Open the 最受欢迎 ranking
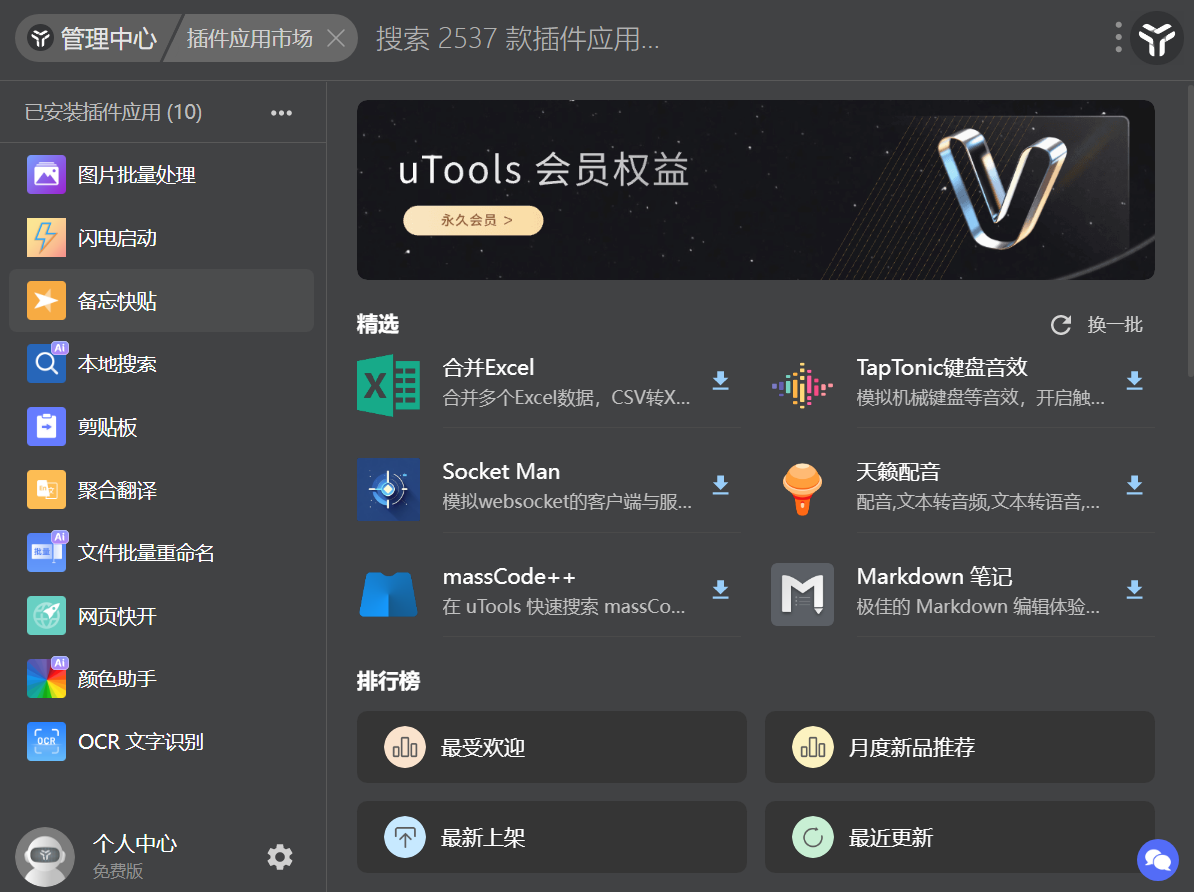This screenshot has width=1194, height=892. (x=551, y=747)
